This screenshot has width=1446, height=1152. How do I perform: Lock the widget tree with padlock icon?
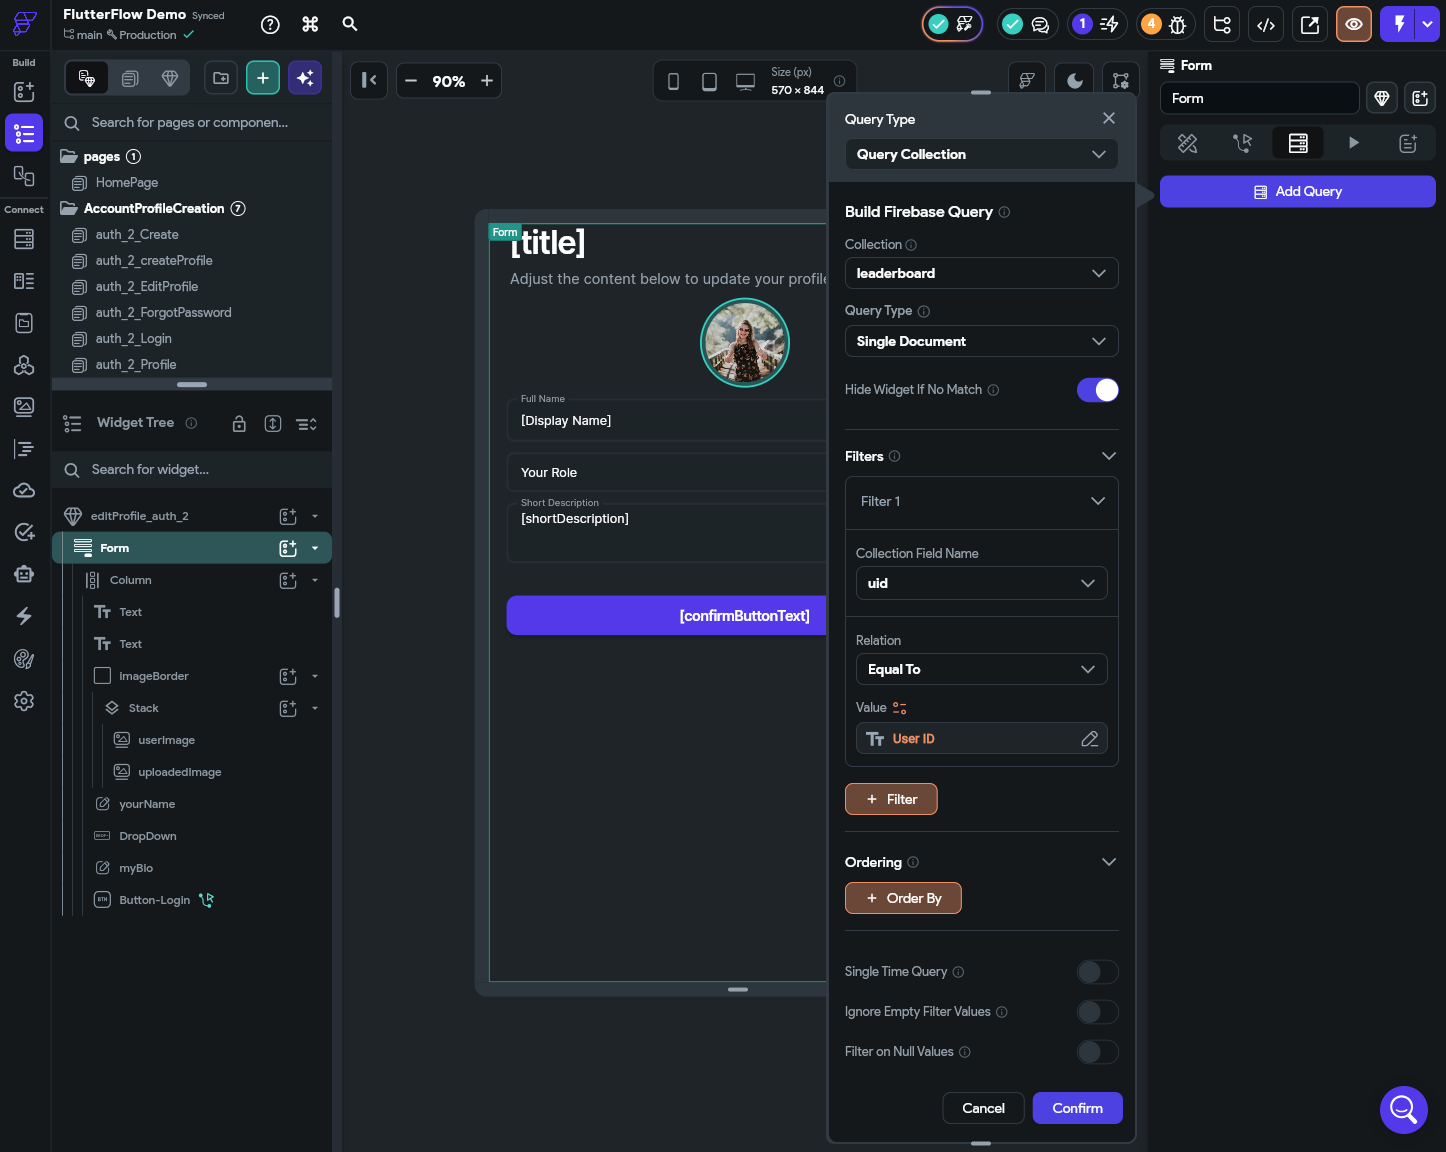pos(239,424)
